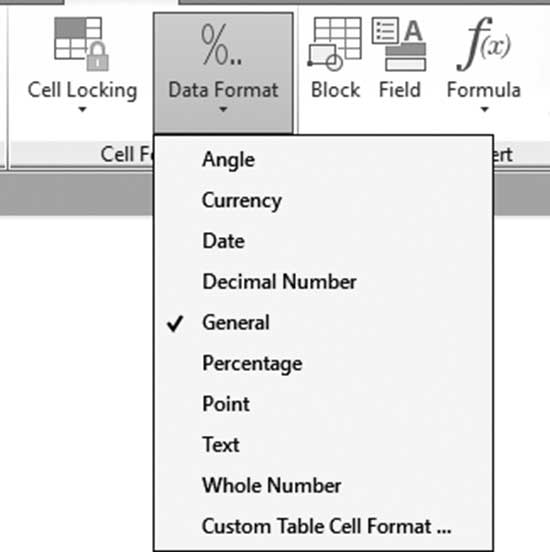Choose the Point data format
Viewport: 550px width, 552px height.
[x=323, y=404]
